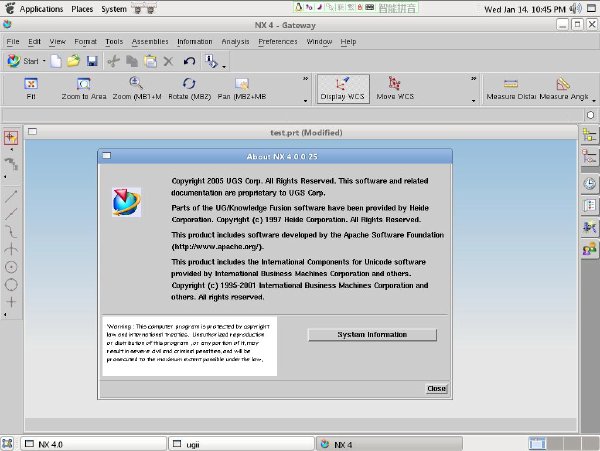Click the Cut scissors icon
This screenshot has height=451, width=600.
(113, 61)
